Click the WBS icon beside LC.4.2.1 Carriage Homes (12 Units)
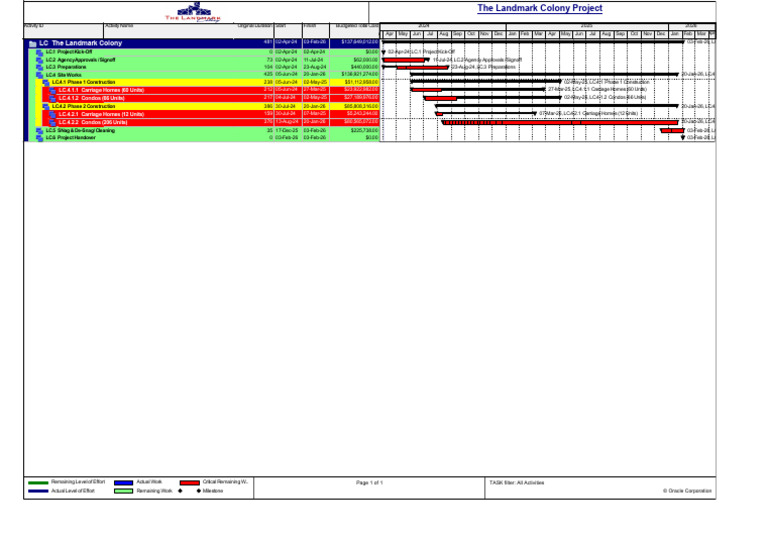Screen dimensions: 768x543 tap(52, 114)
